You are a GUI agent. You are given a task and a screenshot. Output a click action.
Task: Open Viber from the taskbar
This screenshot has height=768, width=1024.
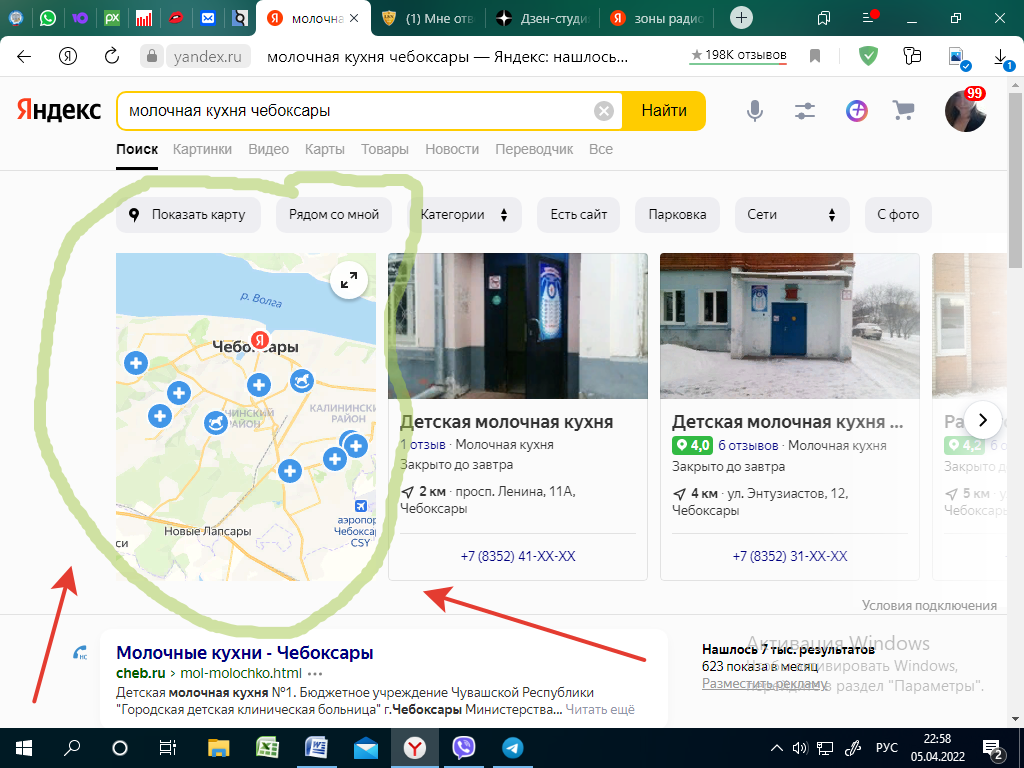tap(464, 748)
